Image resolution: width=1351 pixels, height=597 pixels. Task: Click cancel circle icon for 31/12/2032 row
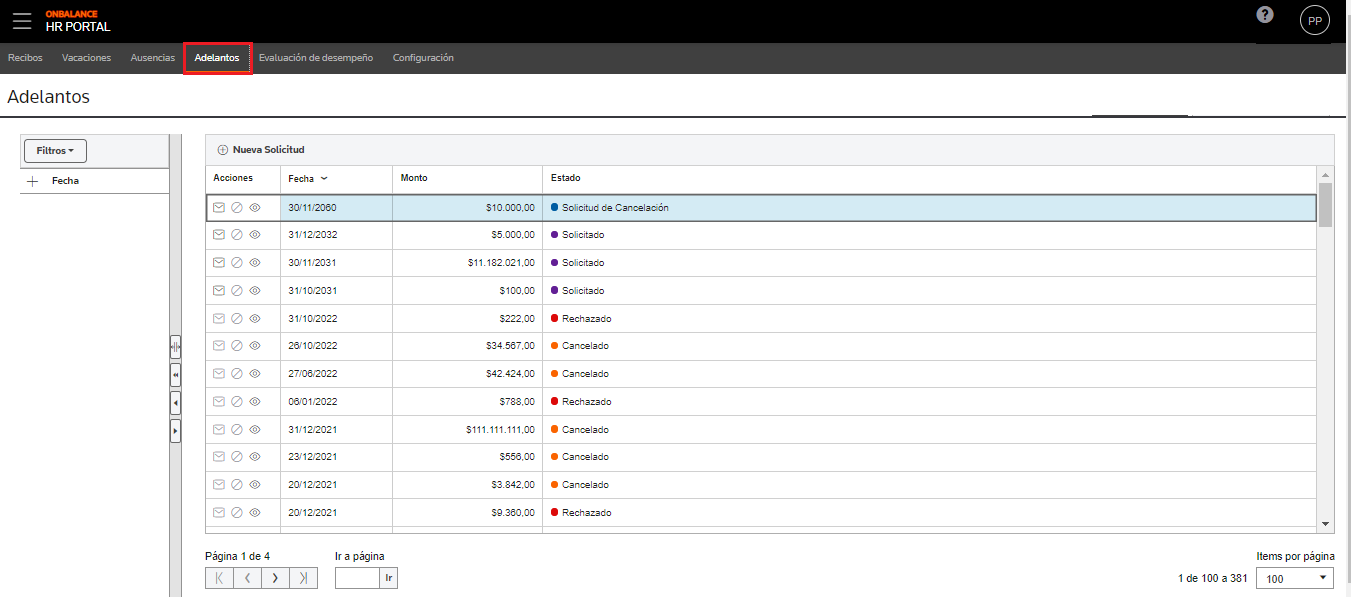(x=237, y=235)
